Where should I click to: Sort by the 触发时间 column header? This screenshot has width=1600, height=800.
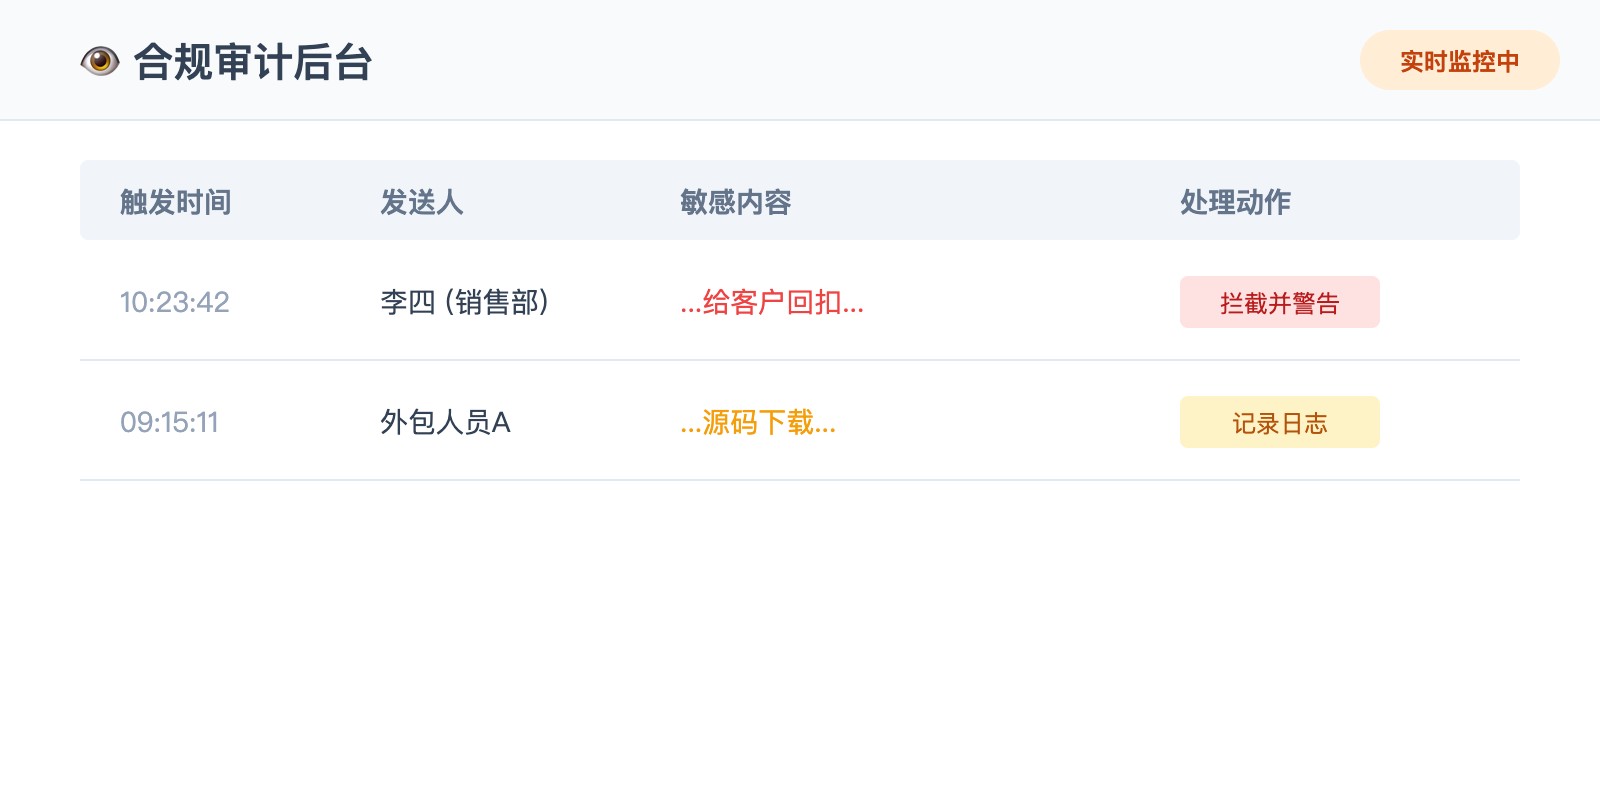point(176,202)
